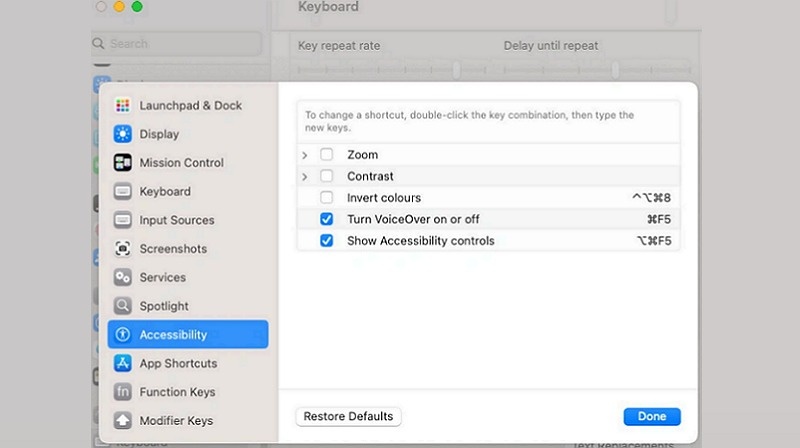Viewport: 800px width, 448px height.
Task: Click the Display sun icon
Action: coord(122,134)
